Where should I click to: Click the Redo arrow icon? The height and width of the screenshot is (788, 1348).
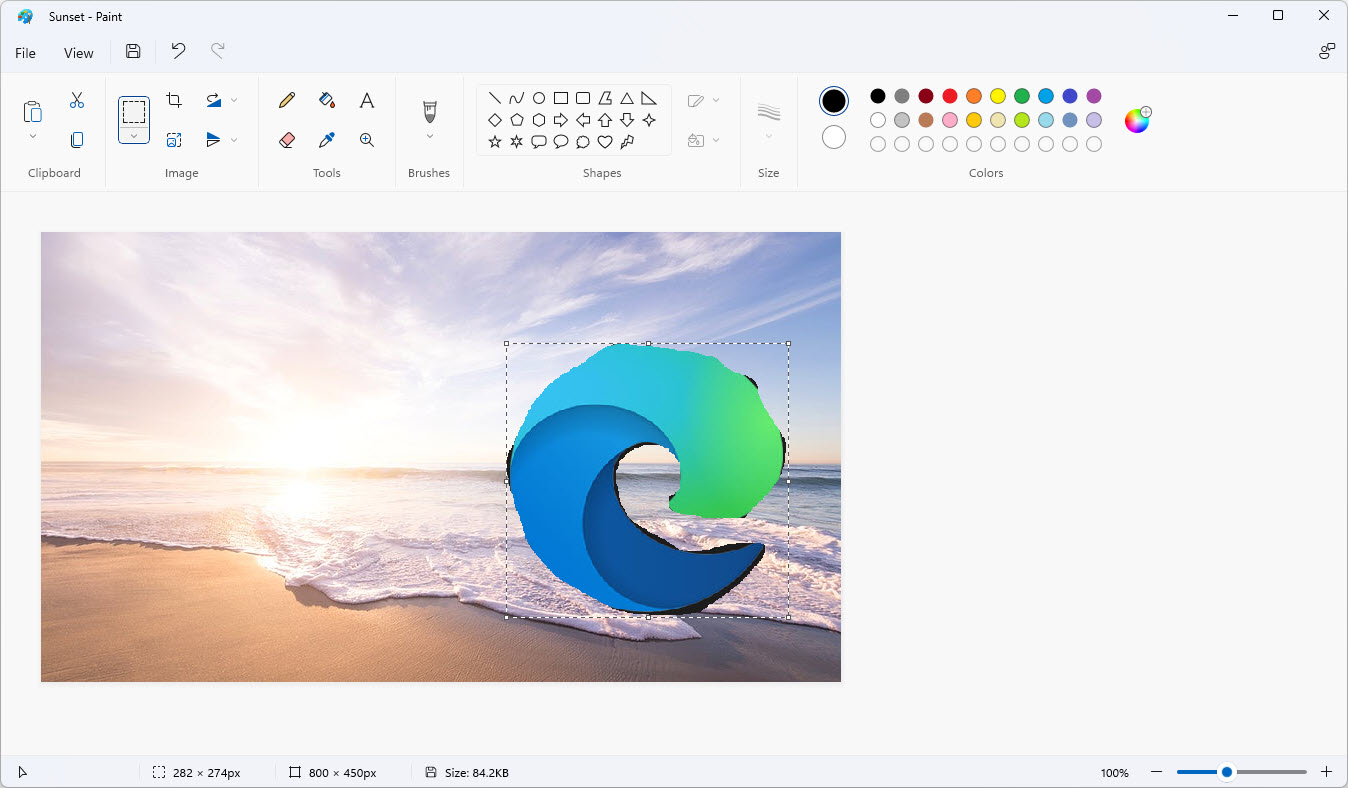[217, 52]
